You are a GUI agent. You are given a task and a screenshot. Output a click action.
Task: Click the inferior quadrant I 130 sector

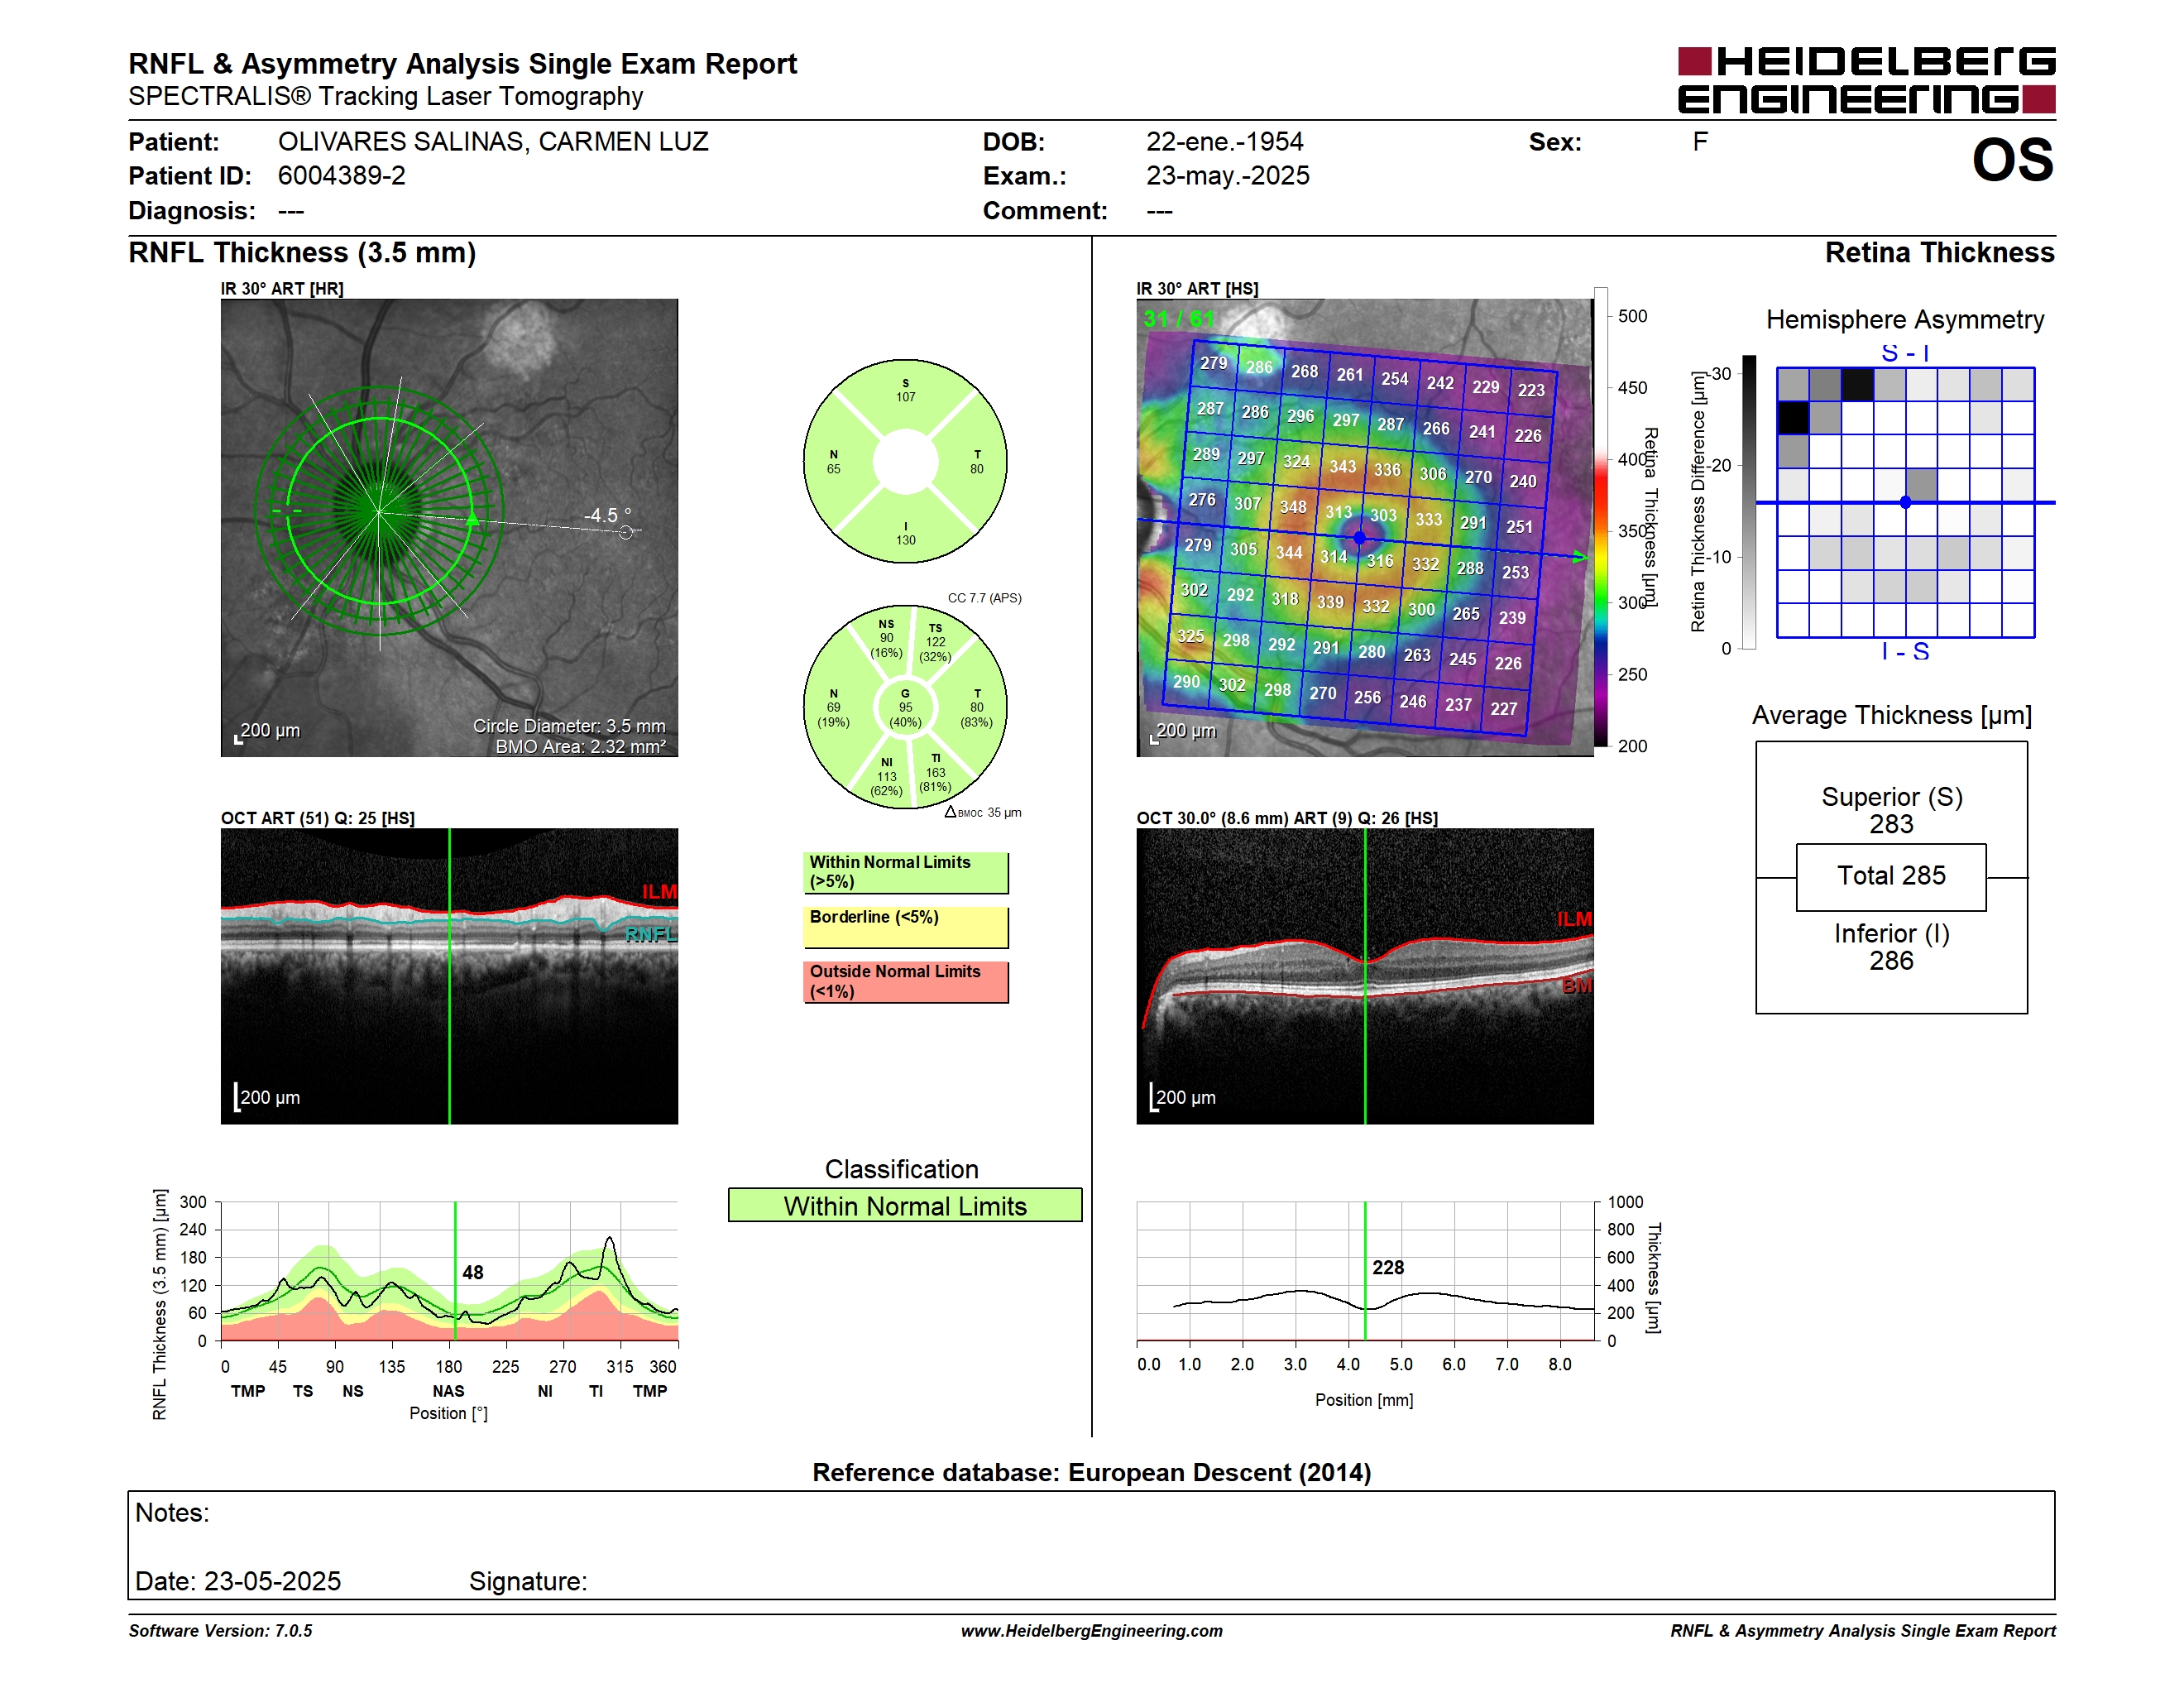click(x=905, y=533)
